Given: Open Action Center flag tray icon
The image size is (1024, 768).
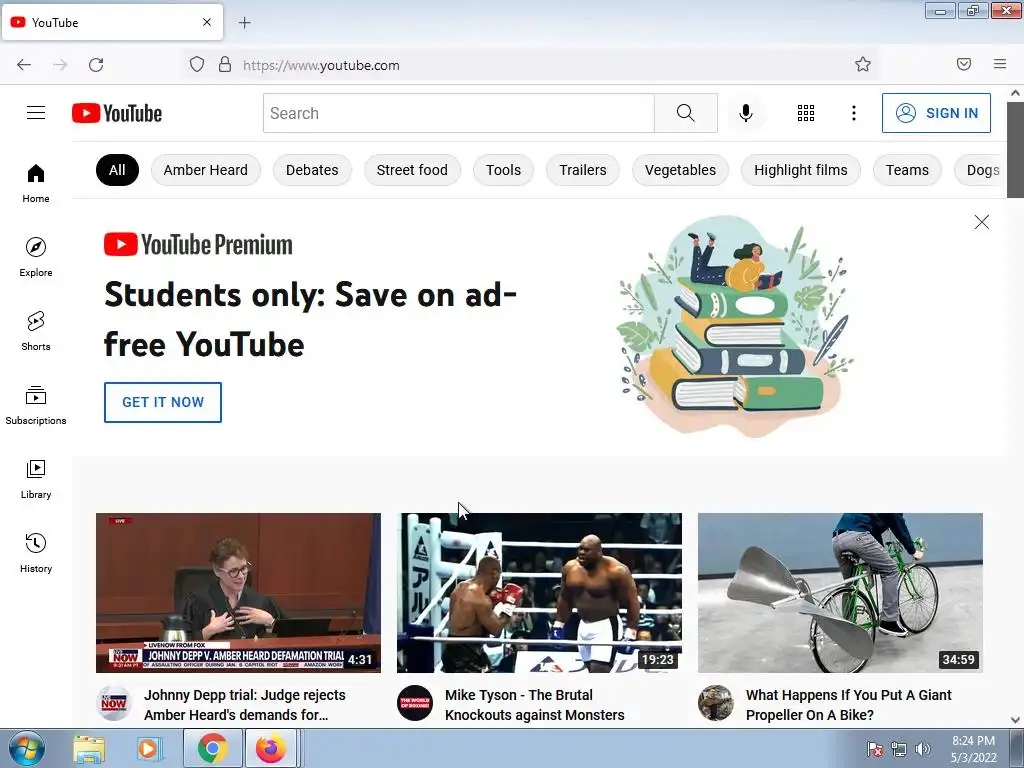Looking at the screenshot, I should tap(875, 749).
